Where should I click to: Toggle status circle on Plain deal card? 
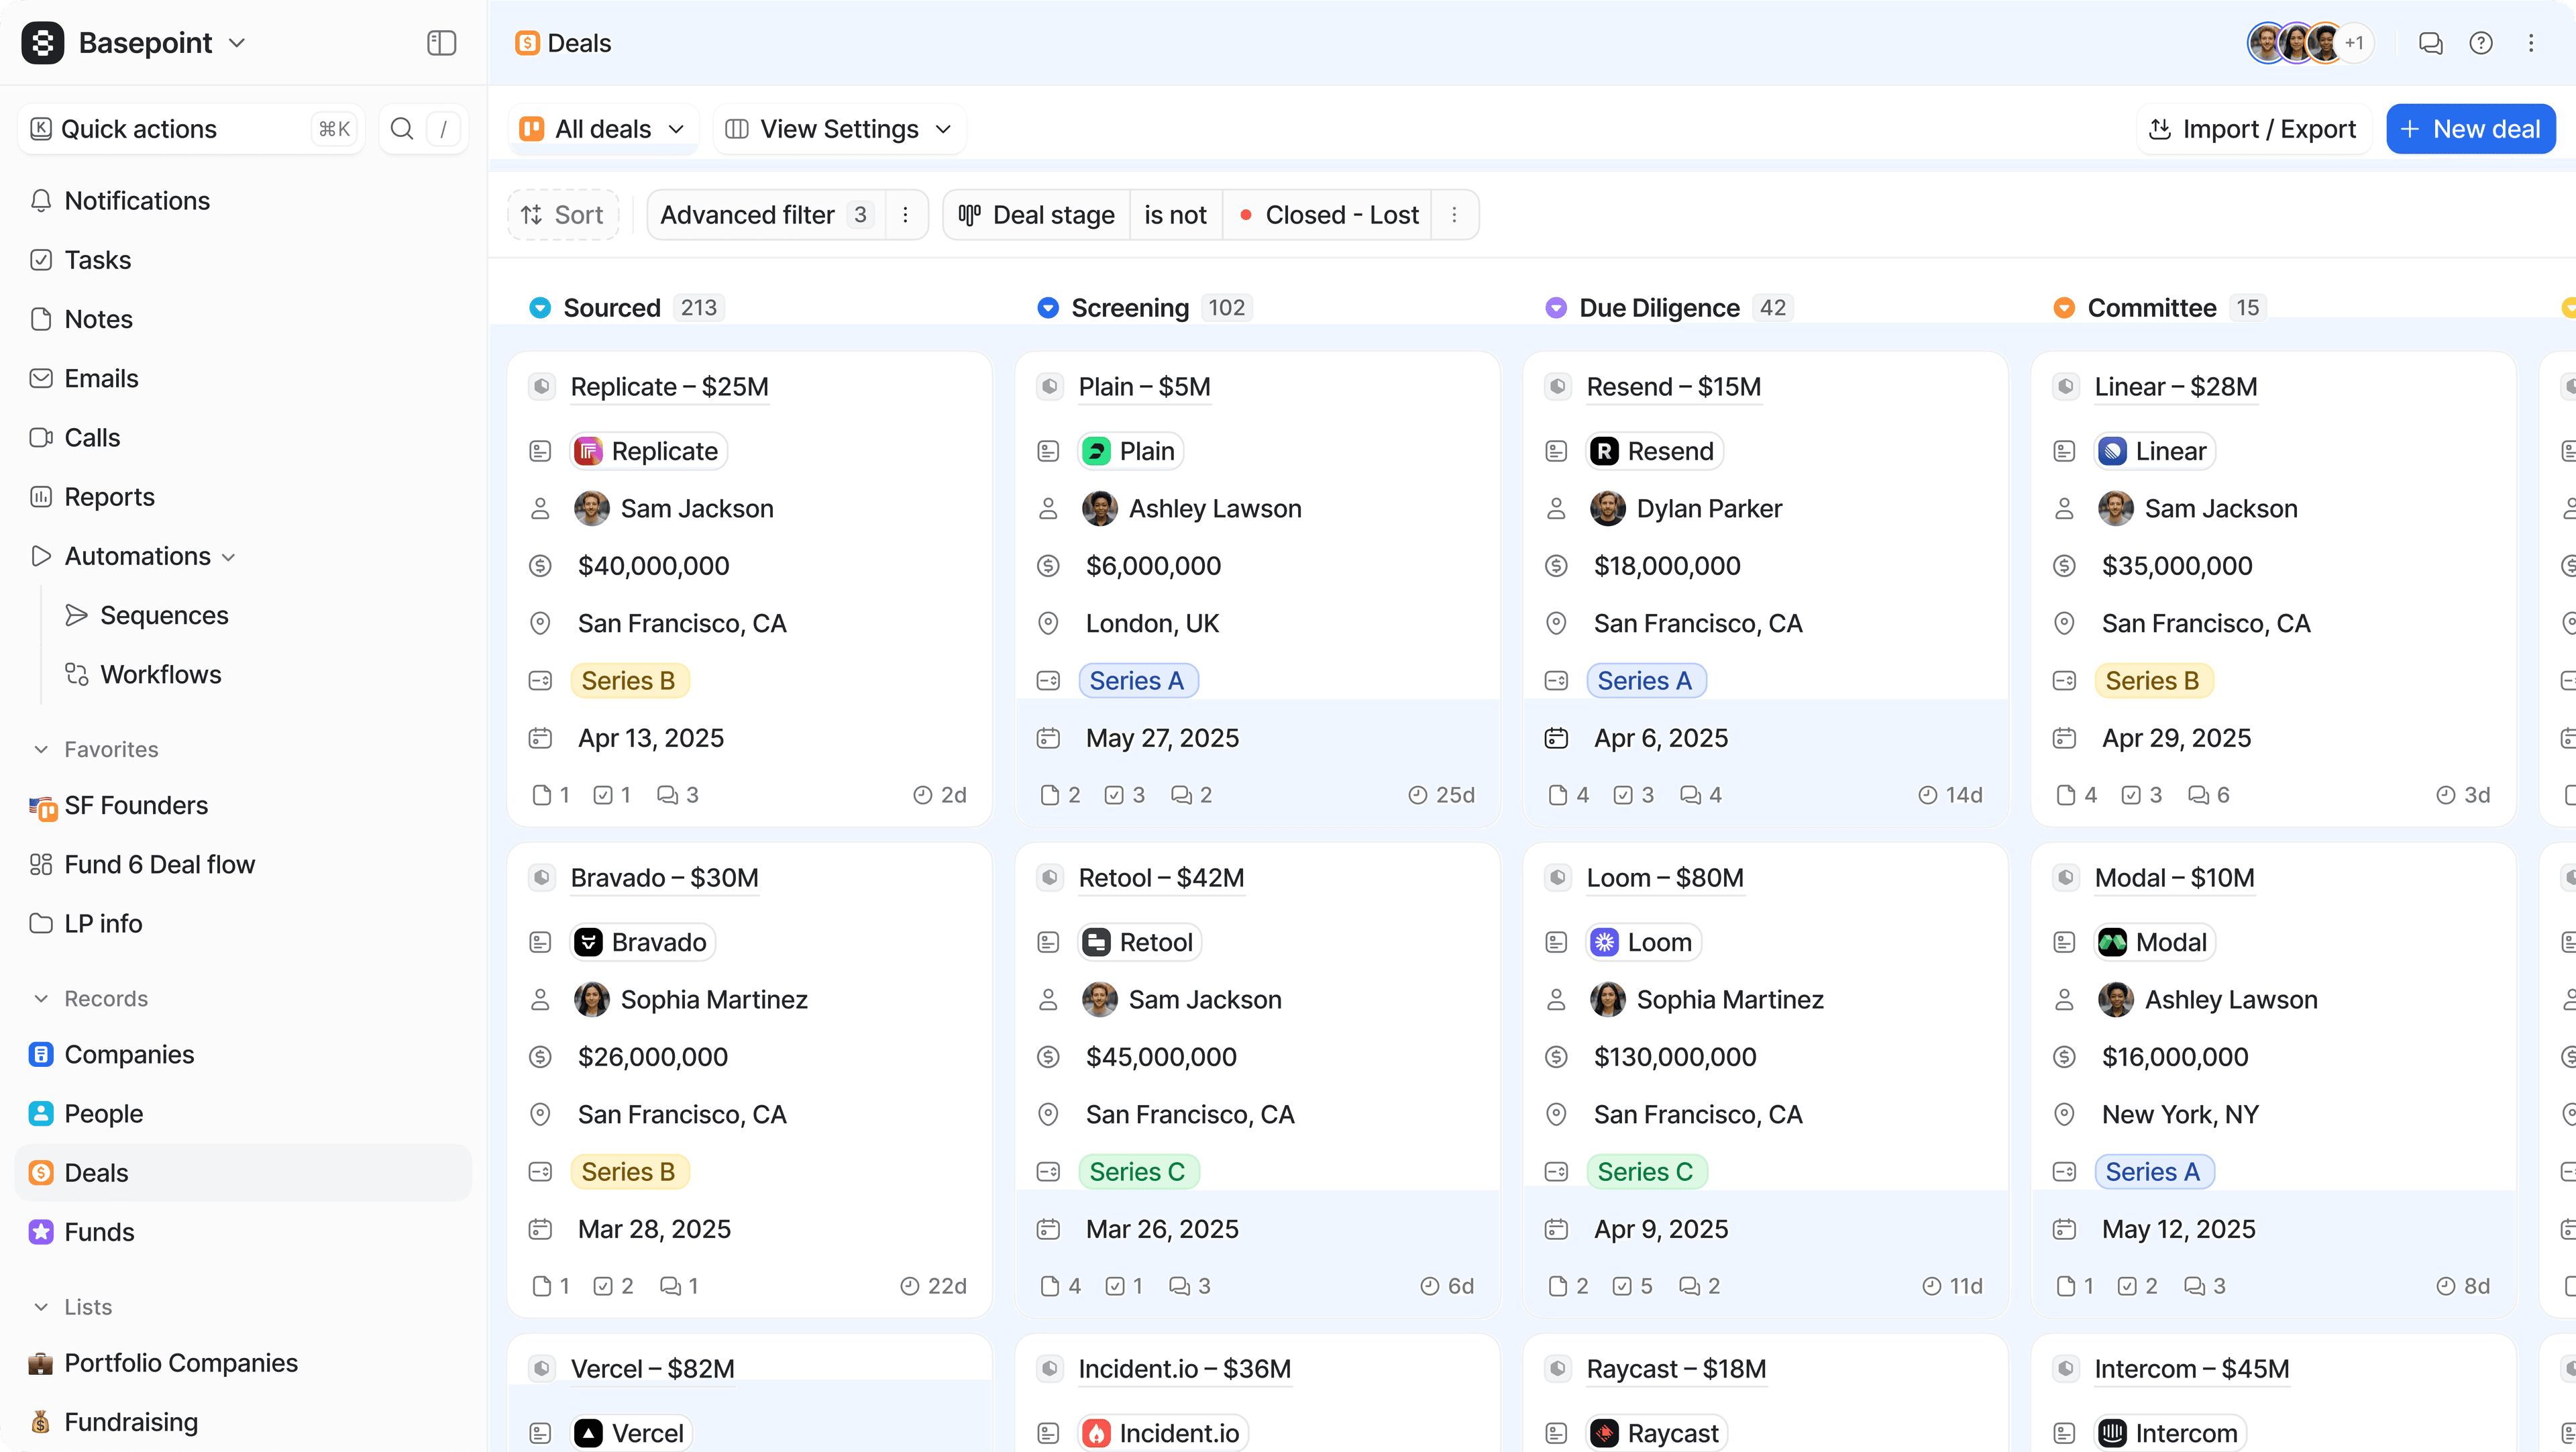pyautogui.click(x=1049, y=387)
